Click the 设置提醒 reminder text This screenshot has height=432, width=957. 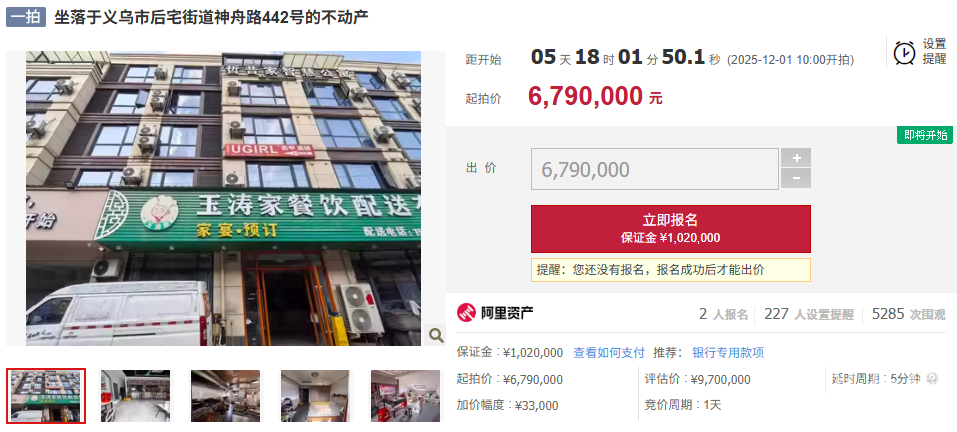(x=934, y=52)
